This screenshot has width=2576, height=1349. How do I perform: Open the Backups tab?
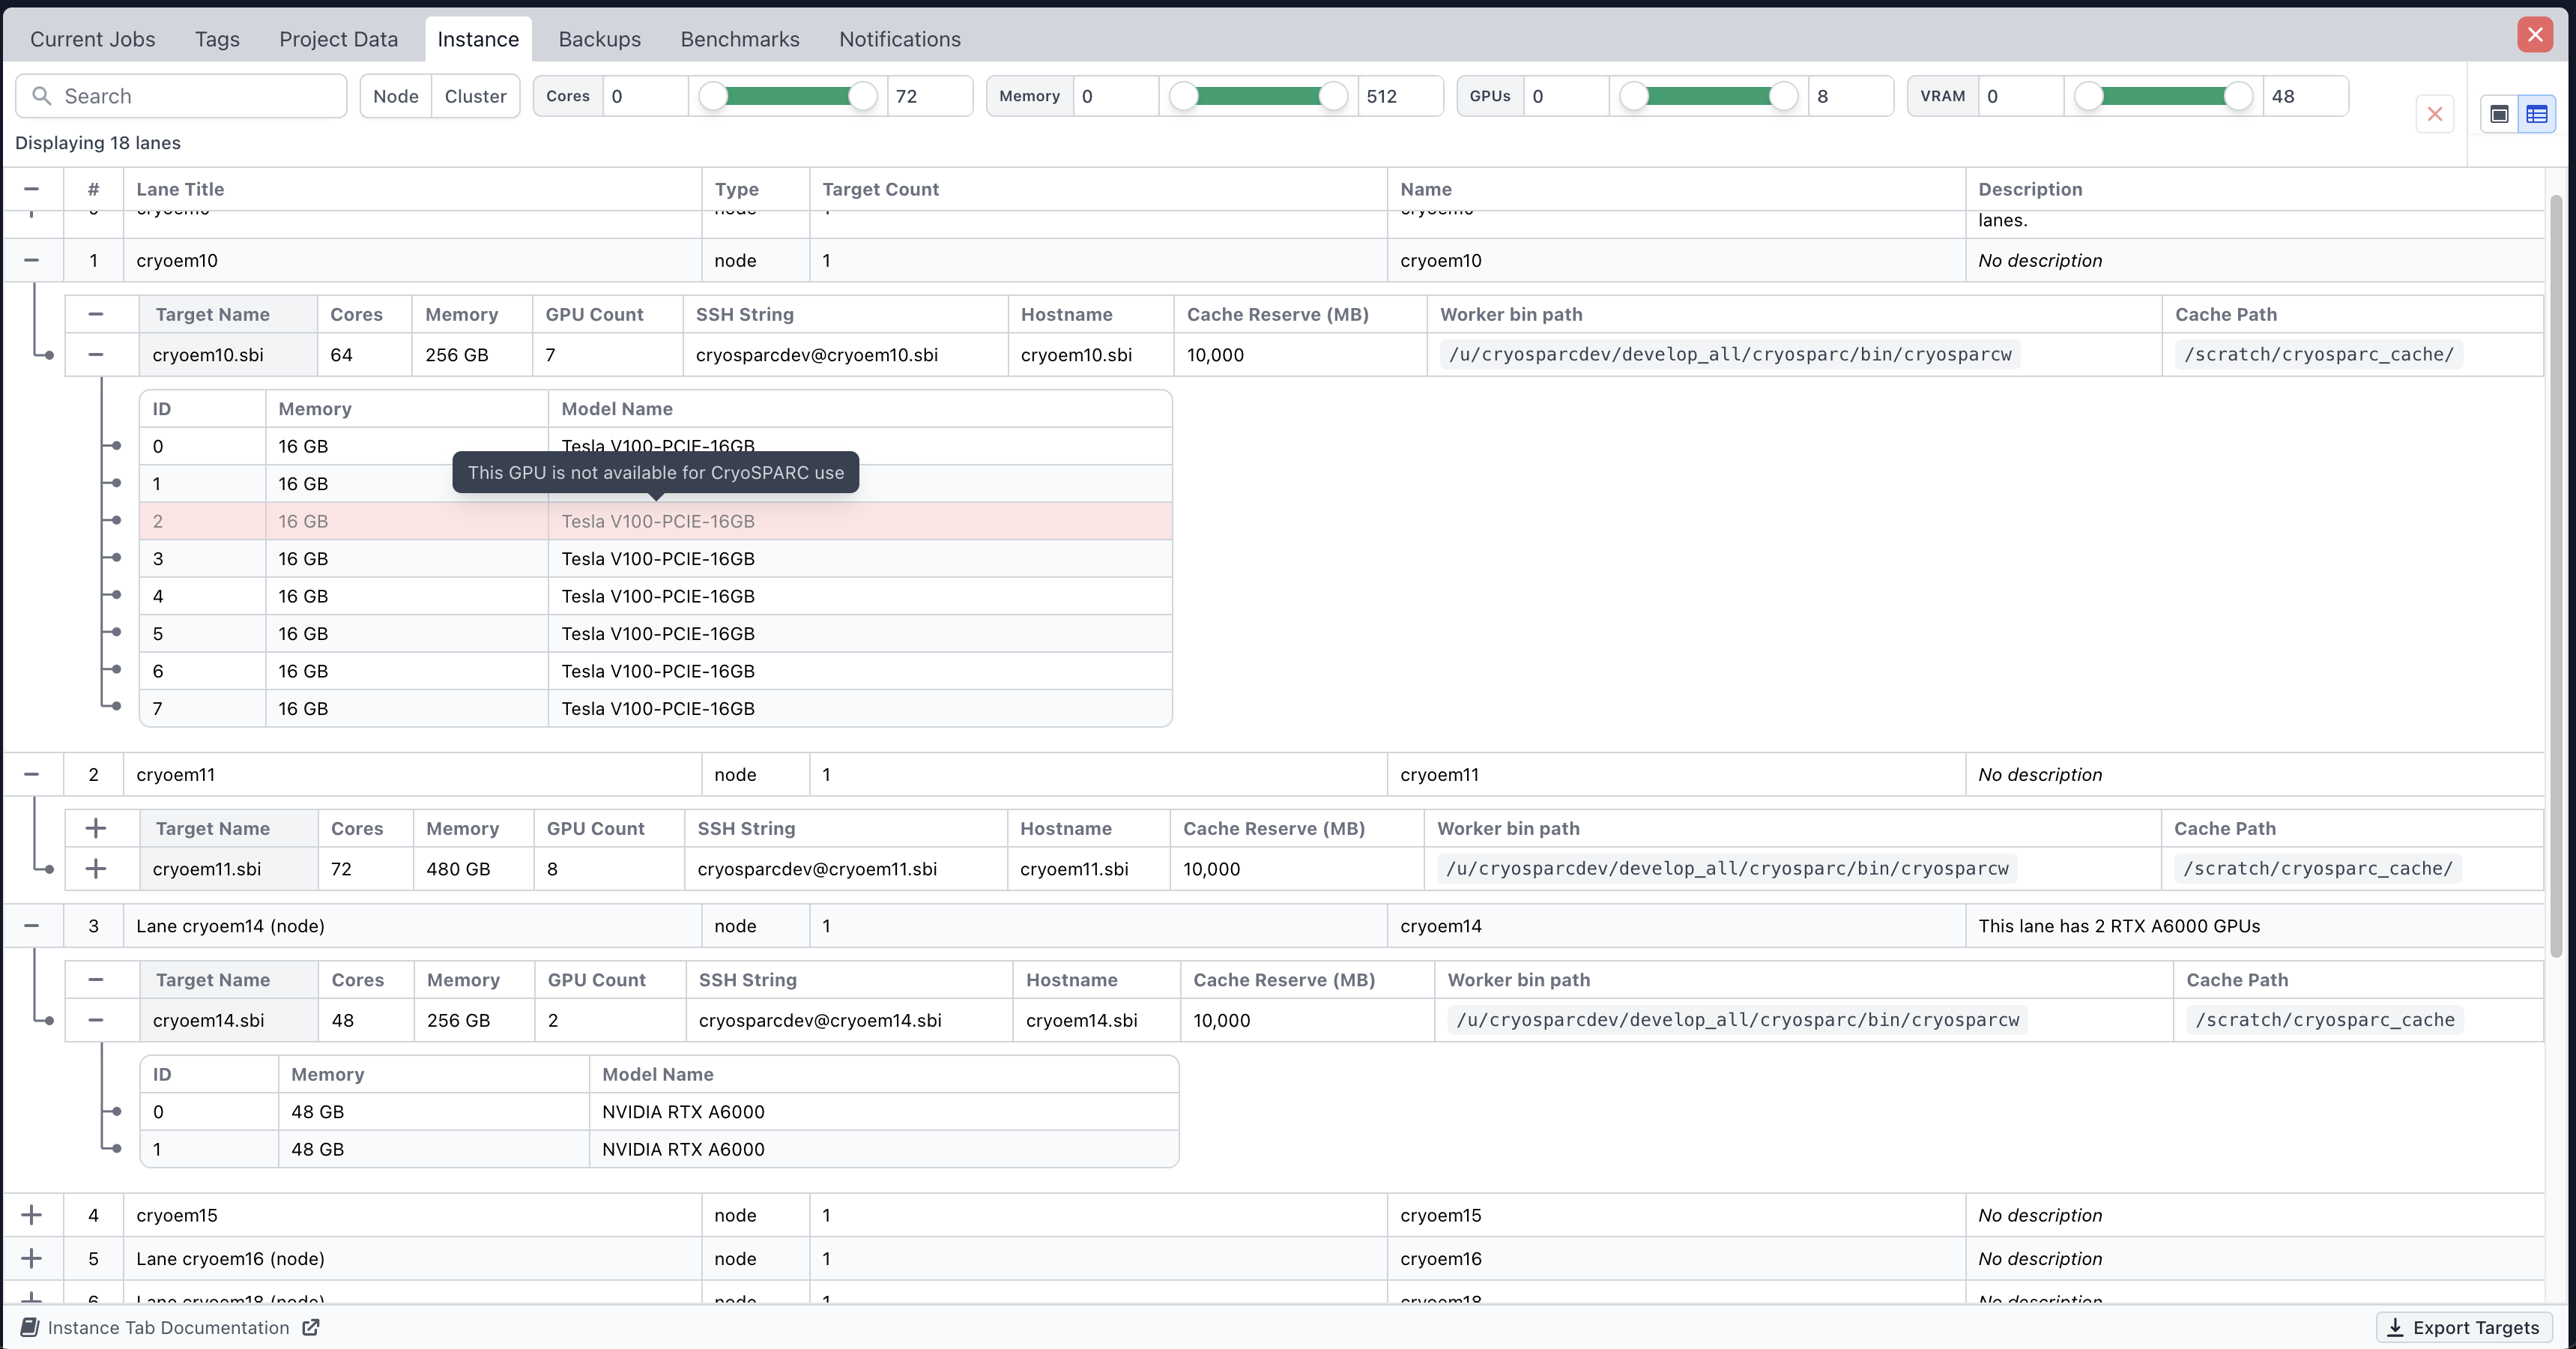click(x=600, y=39)
